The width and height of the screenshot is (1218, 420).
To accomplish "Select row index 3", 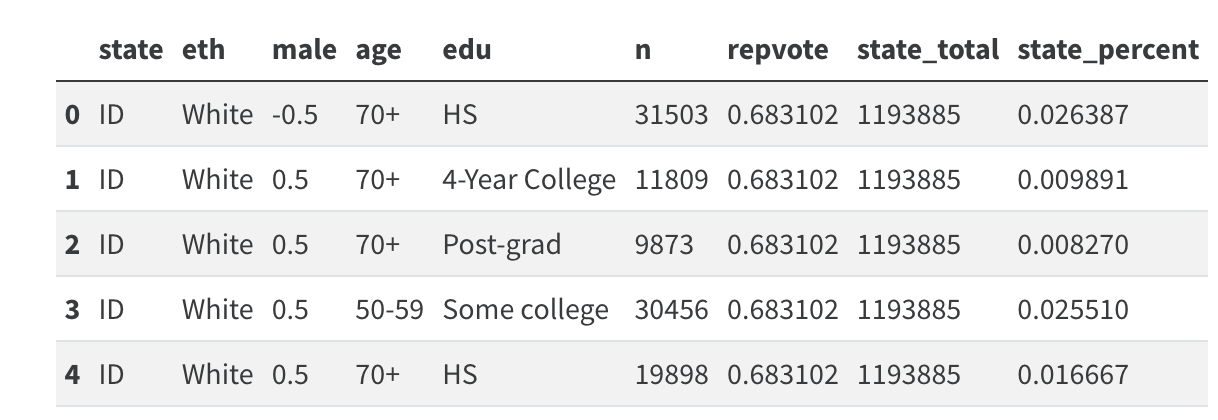I will tap(72, 310).
